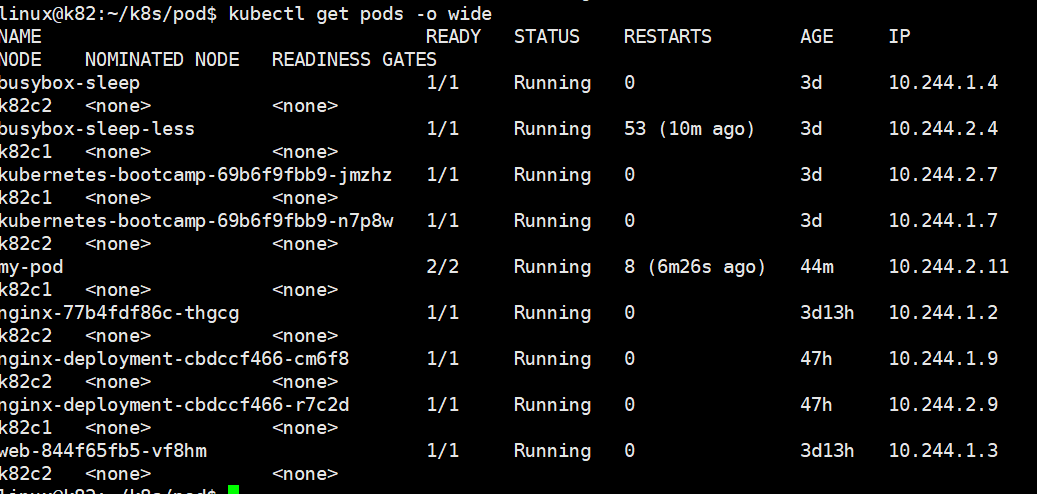
Task: Click pod web-844f65fb5-vf8hm
Action: [x=103, y=451]
